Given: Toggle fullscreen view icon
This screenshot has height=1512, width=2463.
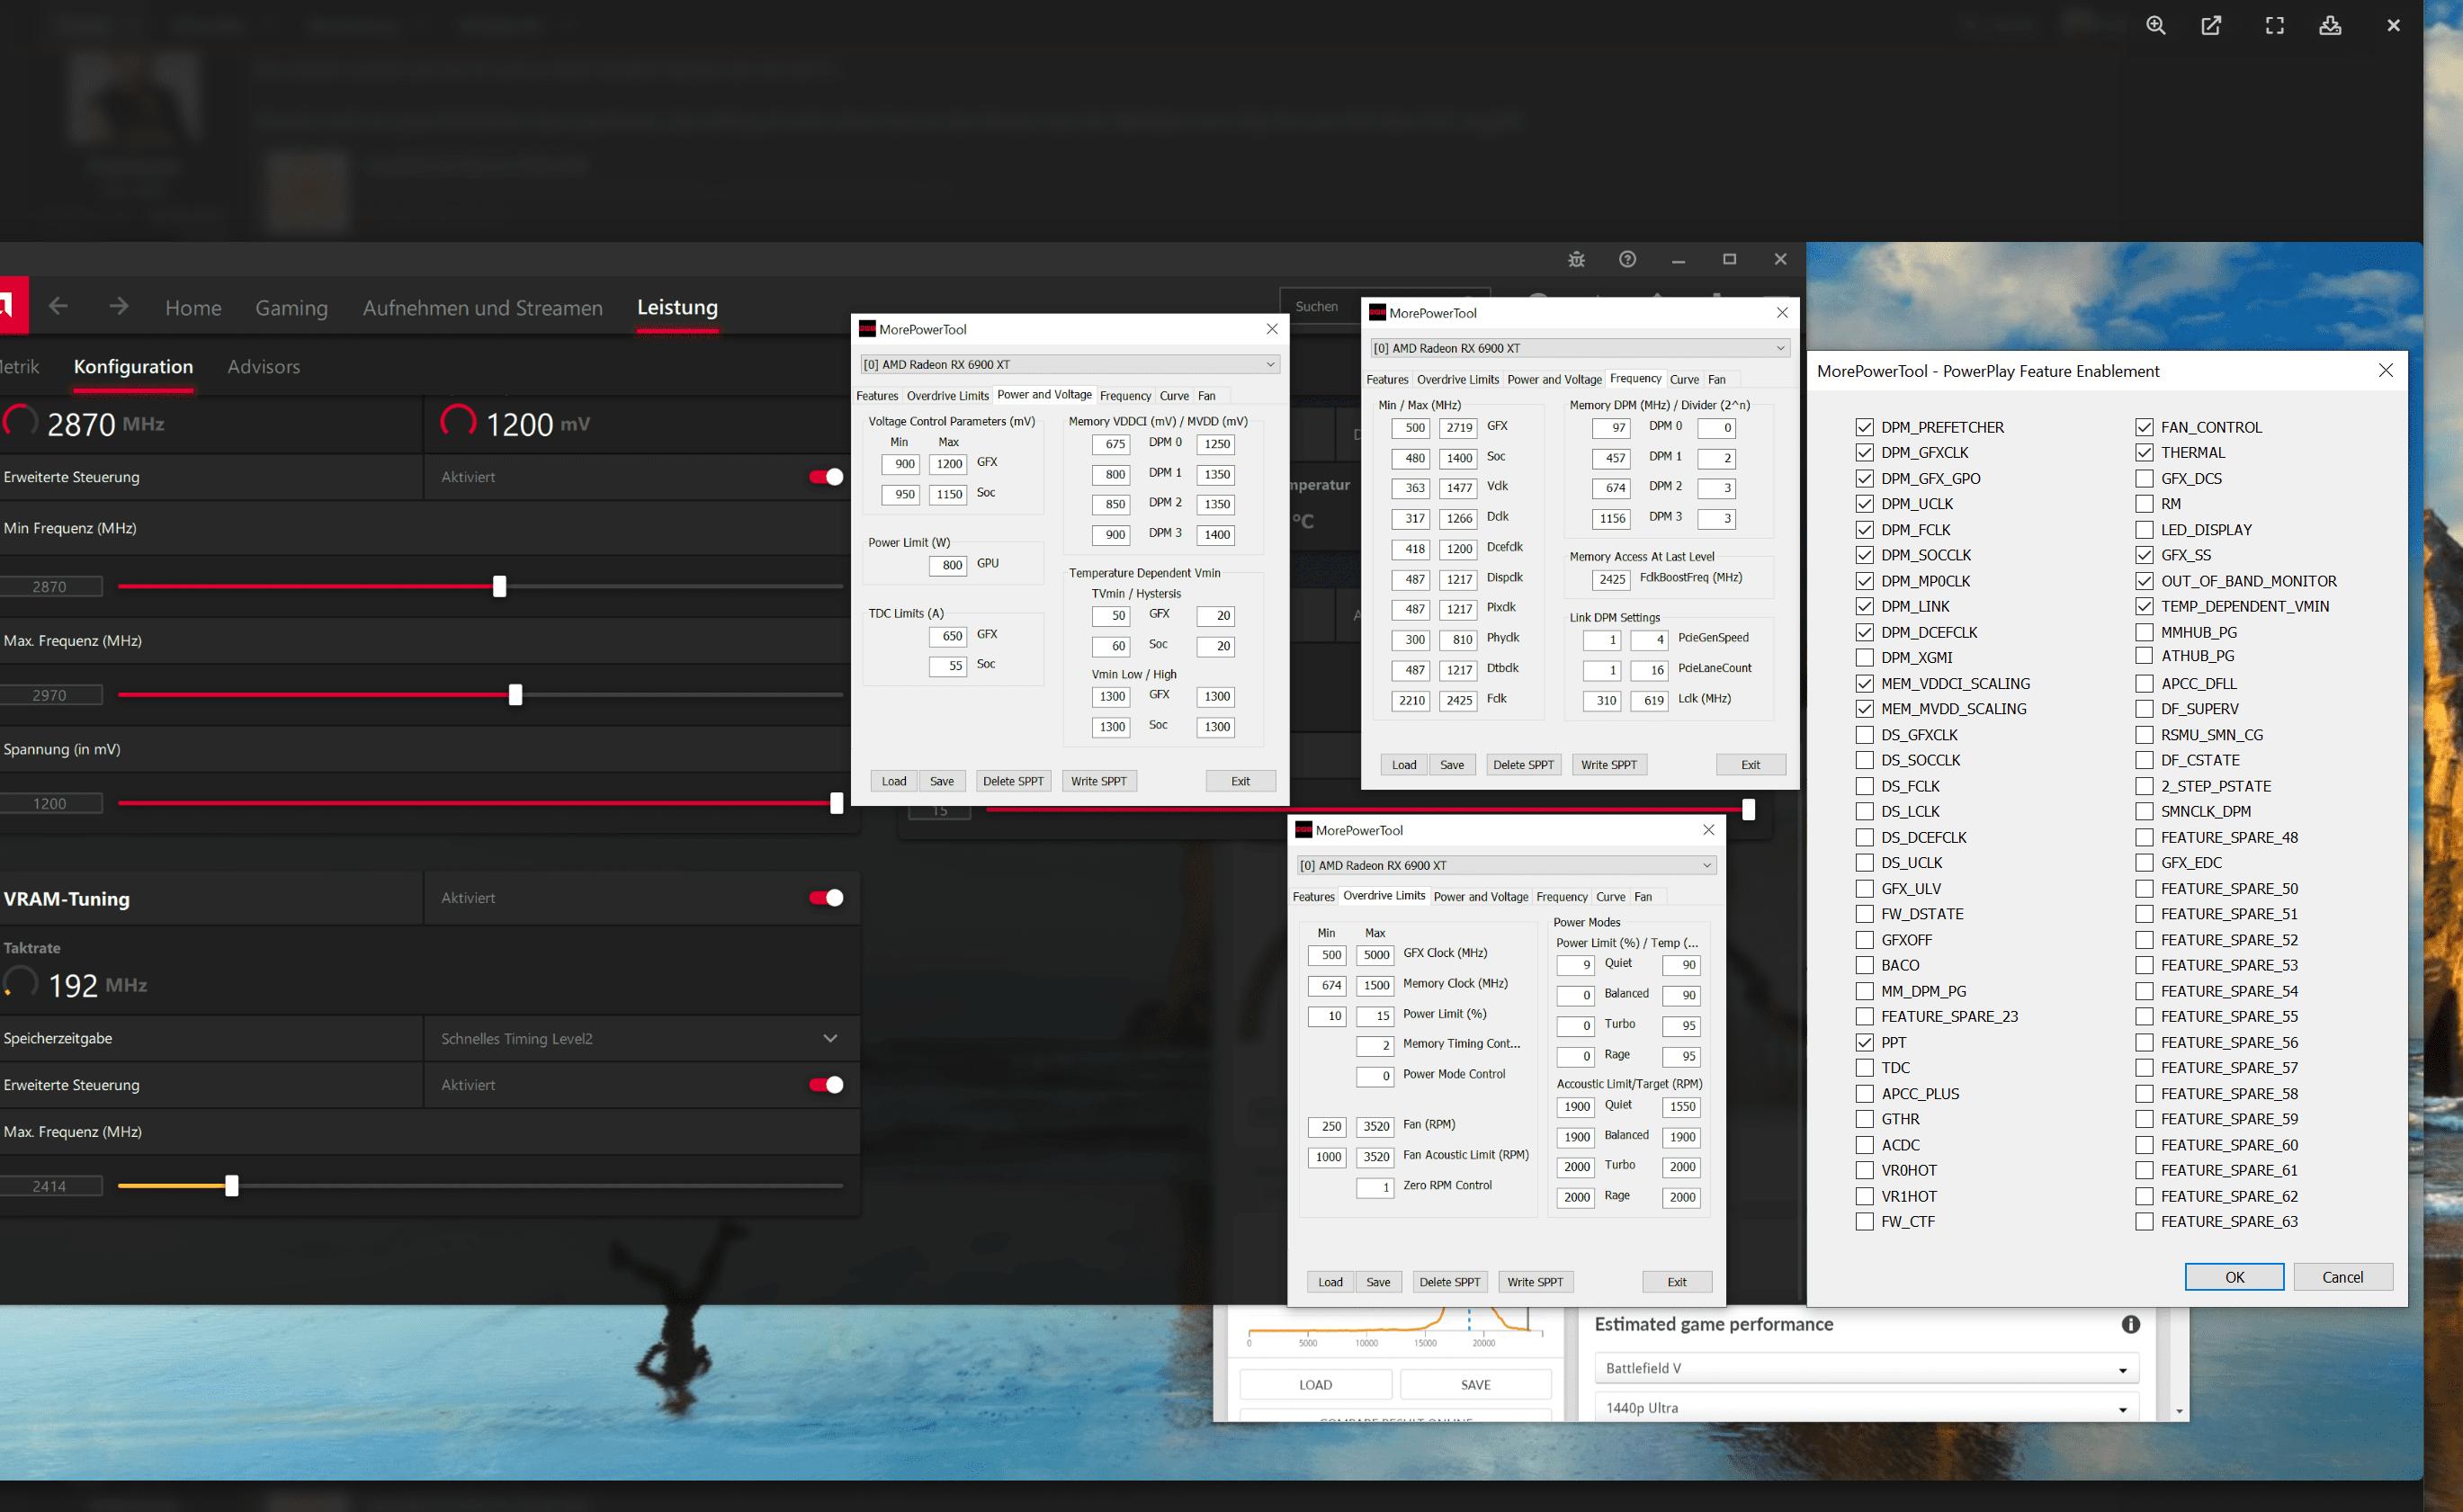Looking at the screenshot, I should (2274, 26).
